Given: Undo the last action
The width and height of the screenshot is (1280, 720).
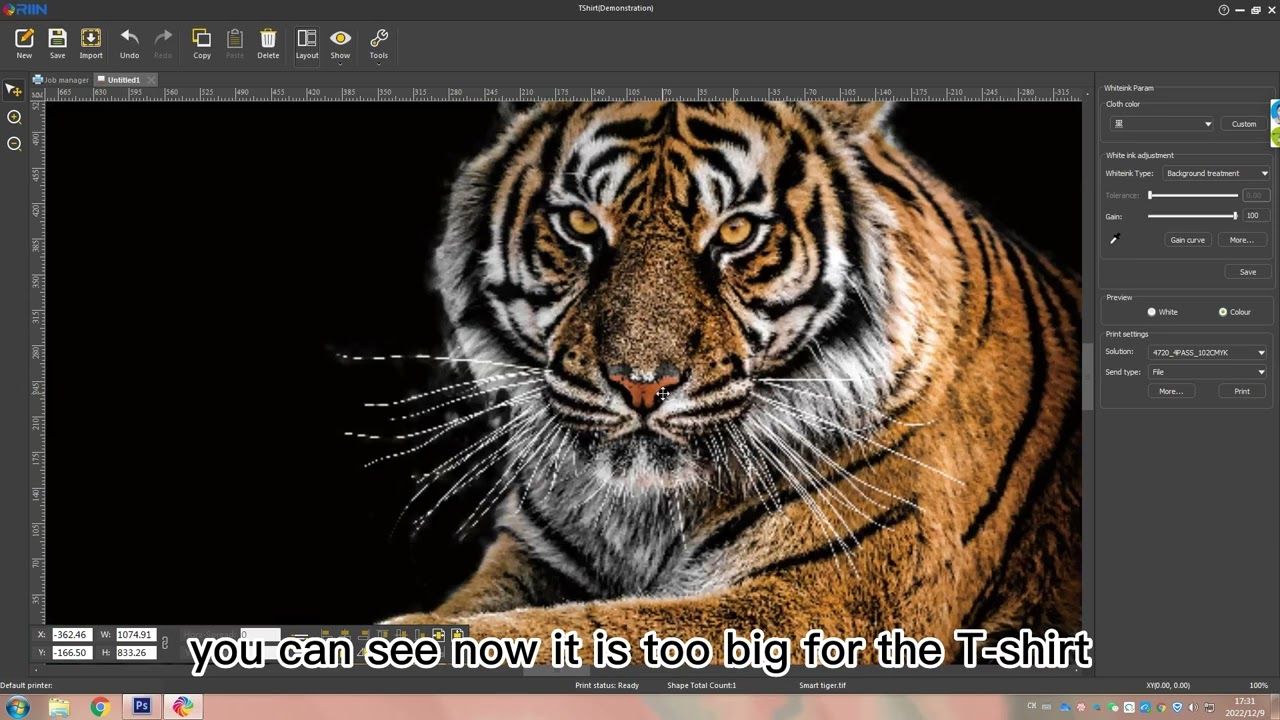Looking at the screenshot, I should click(x=129, y=43).
